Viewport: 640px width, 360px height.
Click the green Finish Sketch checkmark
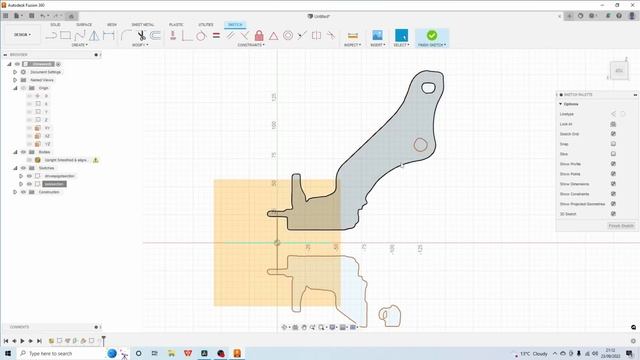click(432, 35)
